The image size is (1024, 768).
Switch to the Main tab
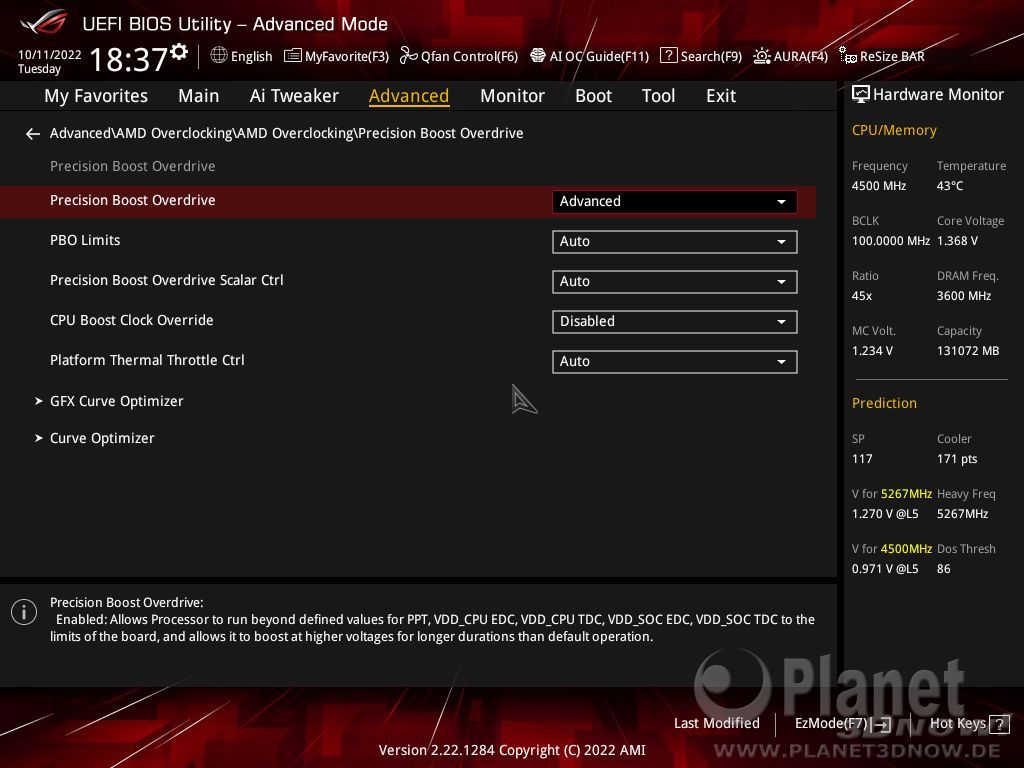pyautogui.click(x=199, y=96)
